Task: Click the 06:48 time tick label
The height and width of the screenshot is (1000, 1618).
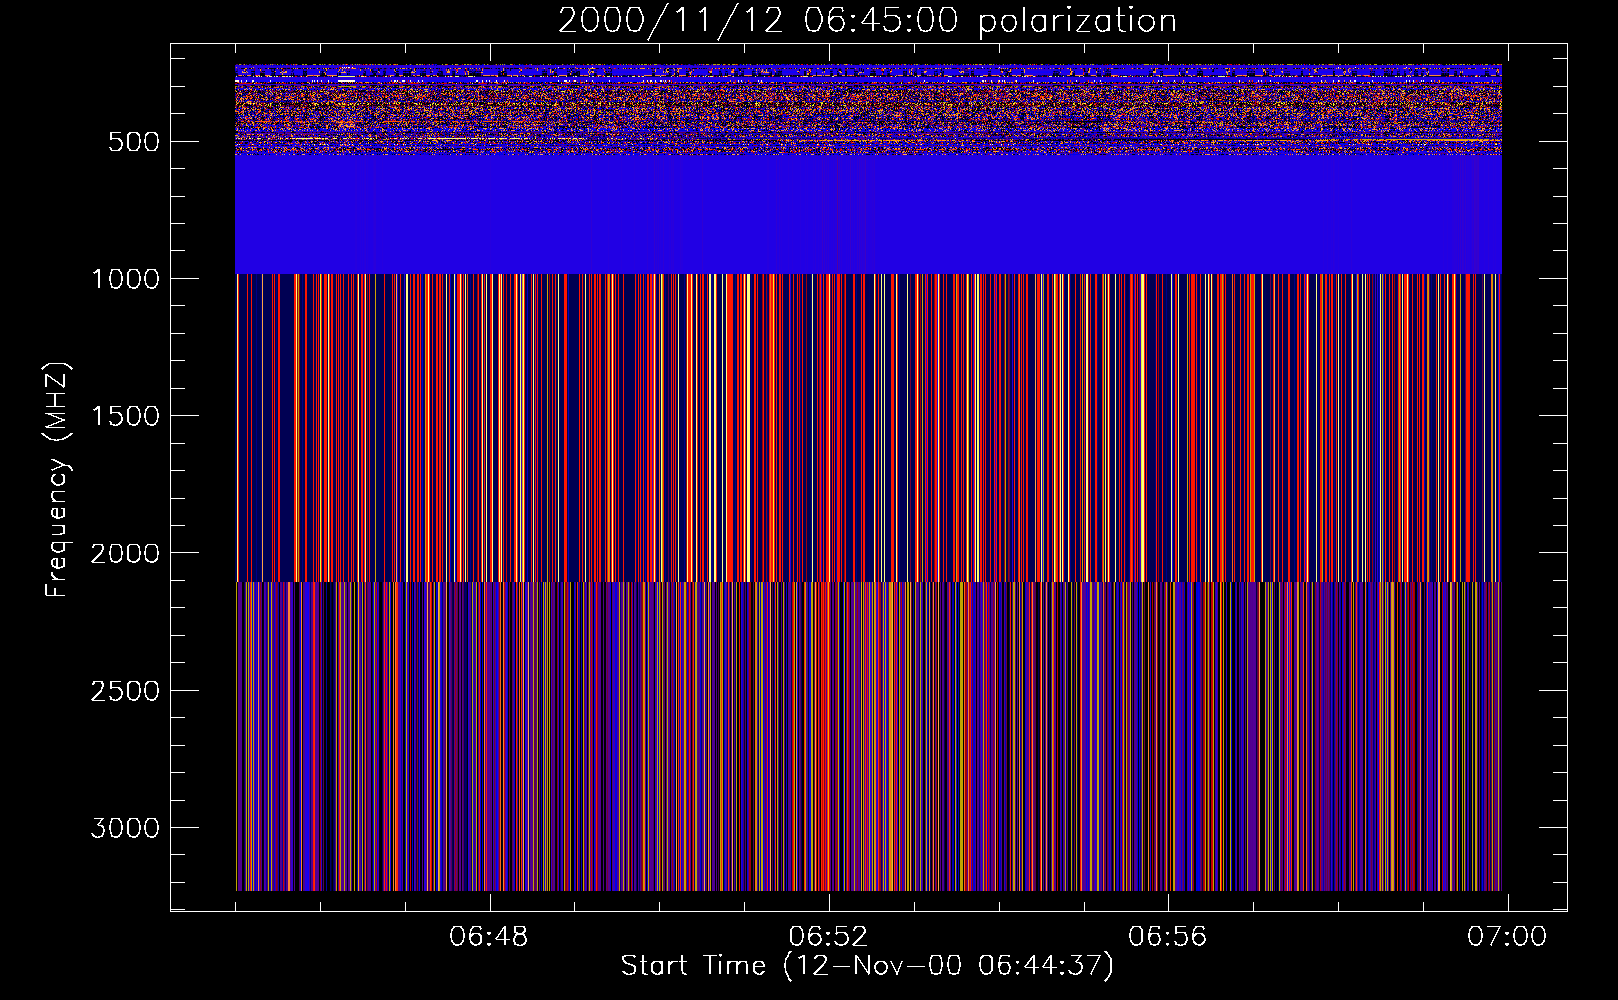Action: click(489, 937)
